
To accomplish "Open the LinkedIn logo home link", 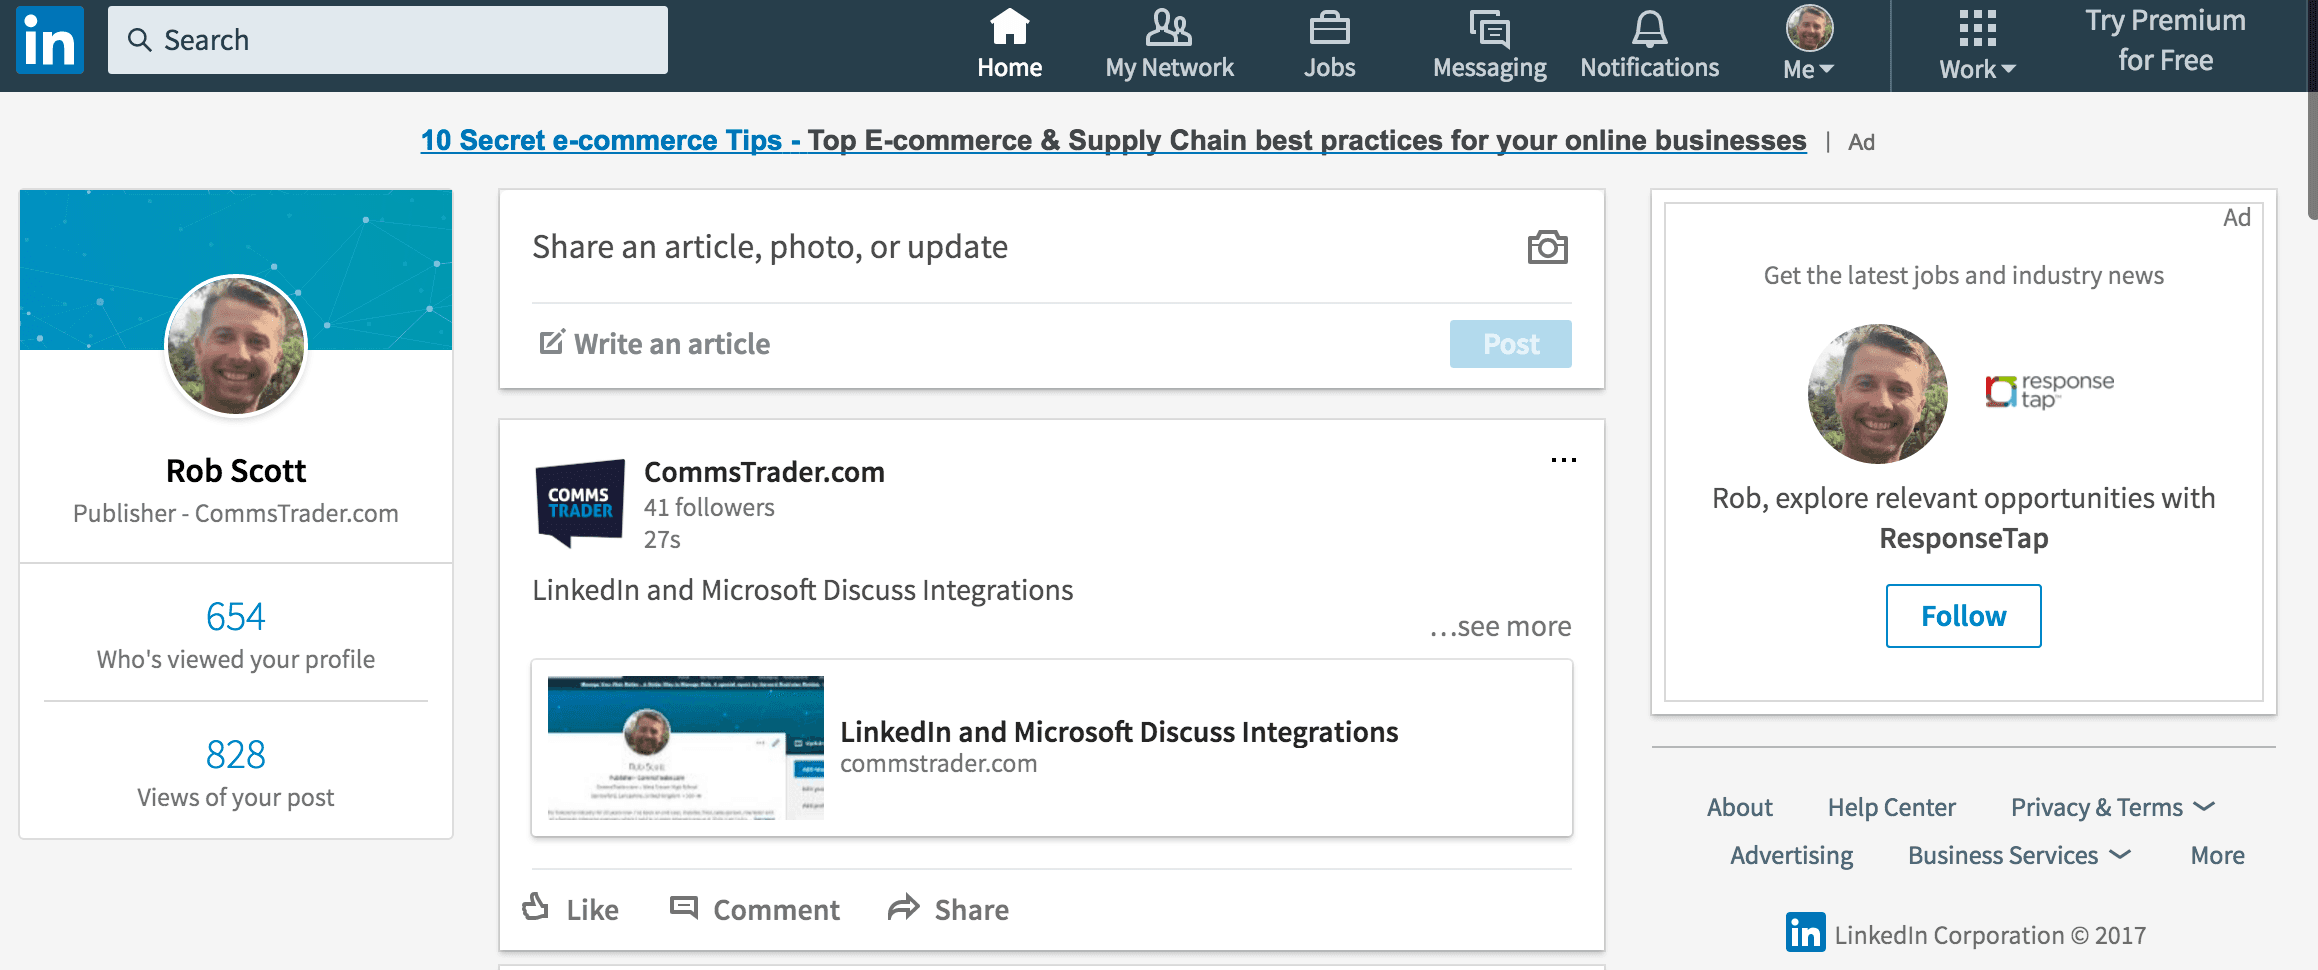I will coord(50,40).
